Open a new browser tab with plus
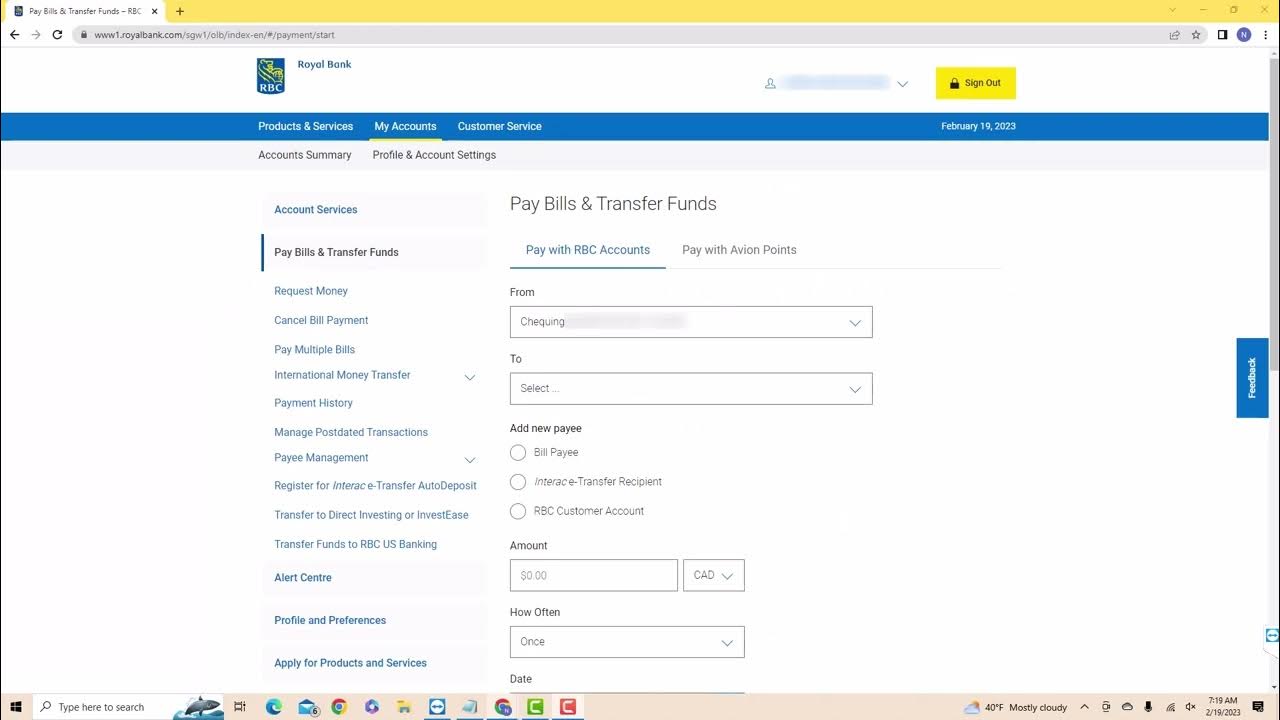 (x=180, y=11)
